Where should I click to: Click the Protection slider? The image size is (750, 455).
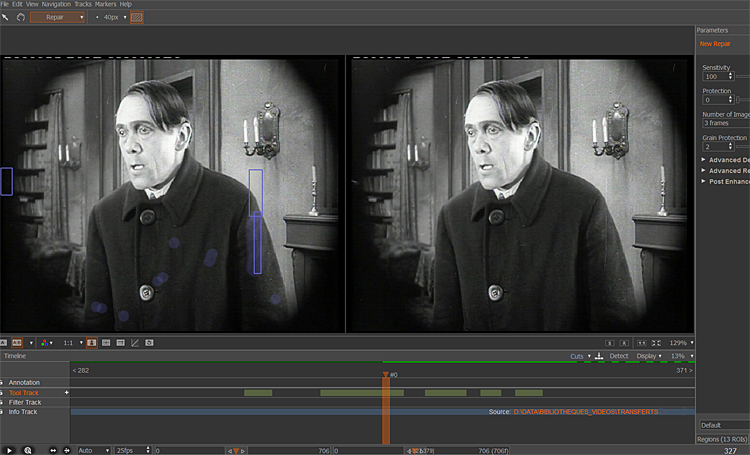pos(743,100)
